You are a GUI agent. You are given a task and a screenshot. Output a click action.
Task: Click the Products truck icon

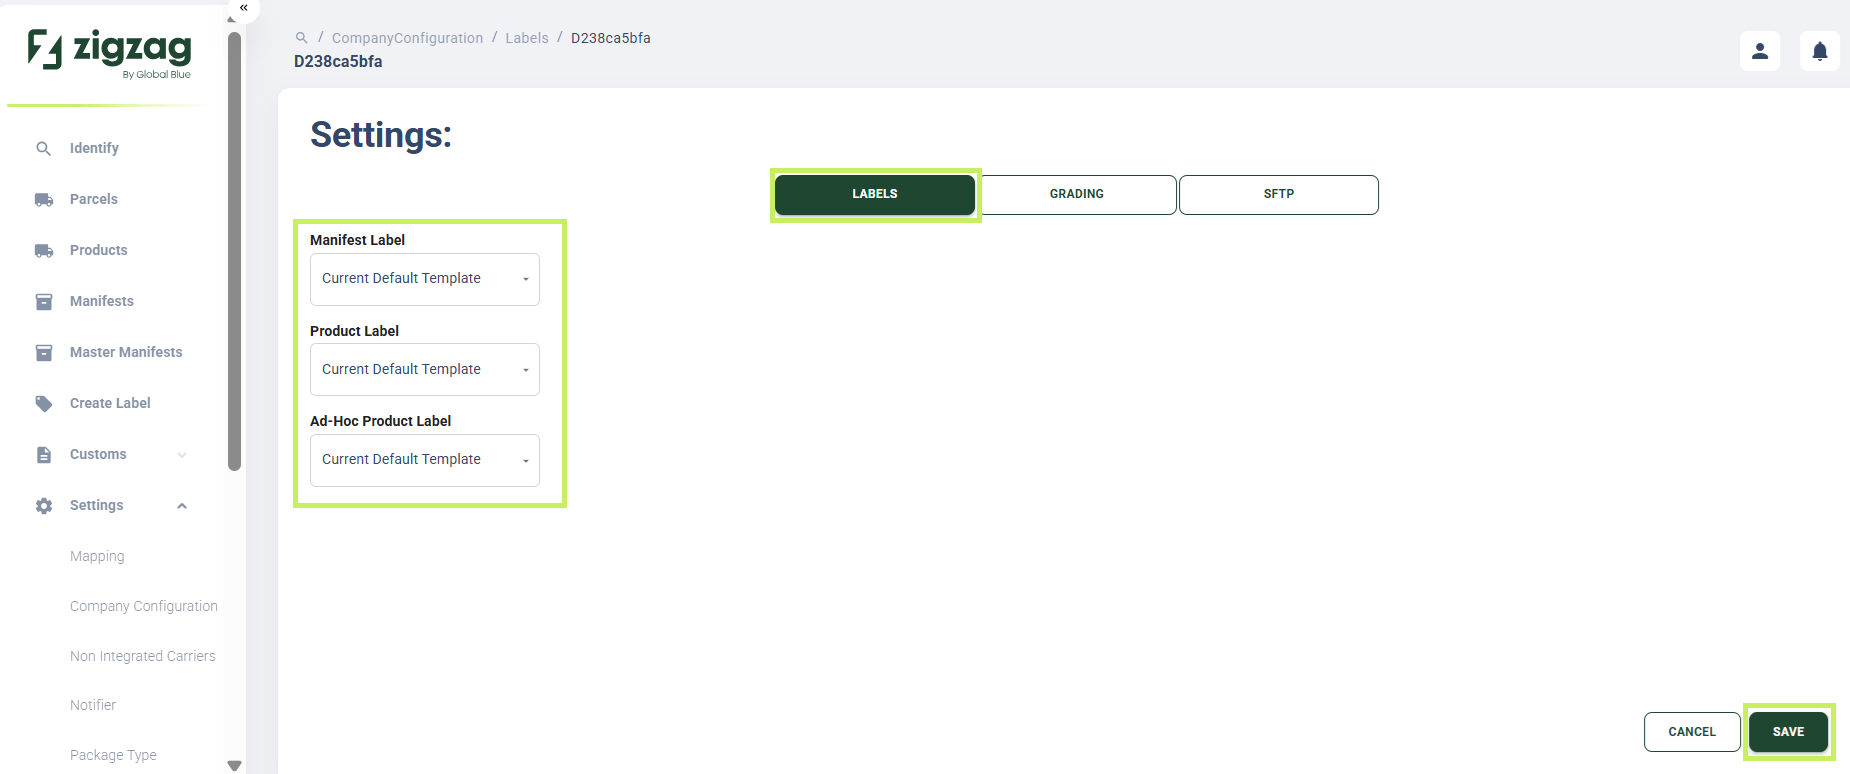[x=44, y=250]
